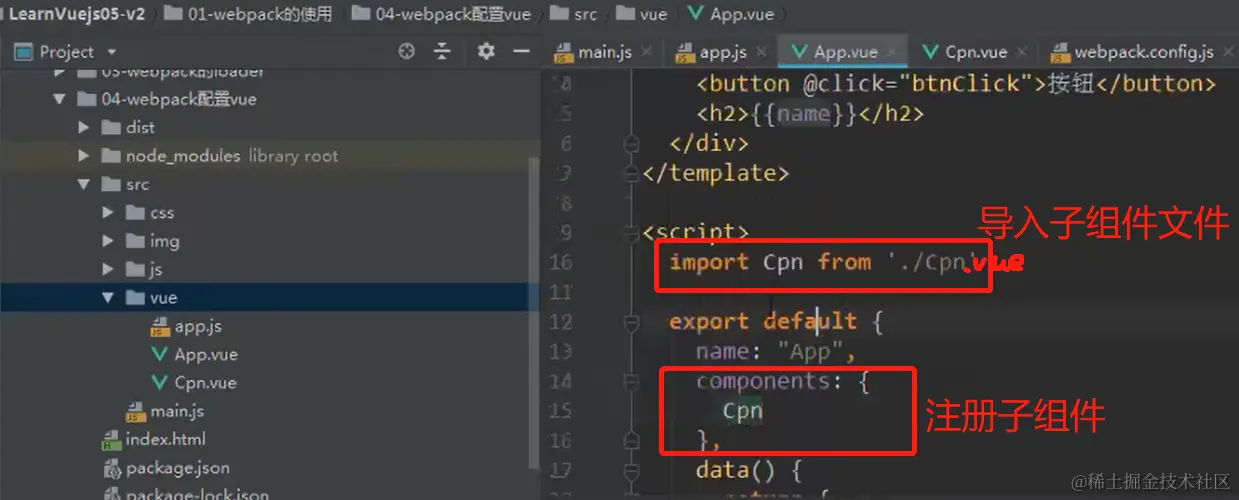
Task: Click the vue breadcrumb
Action: (641, 14)
